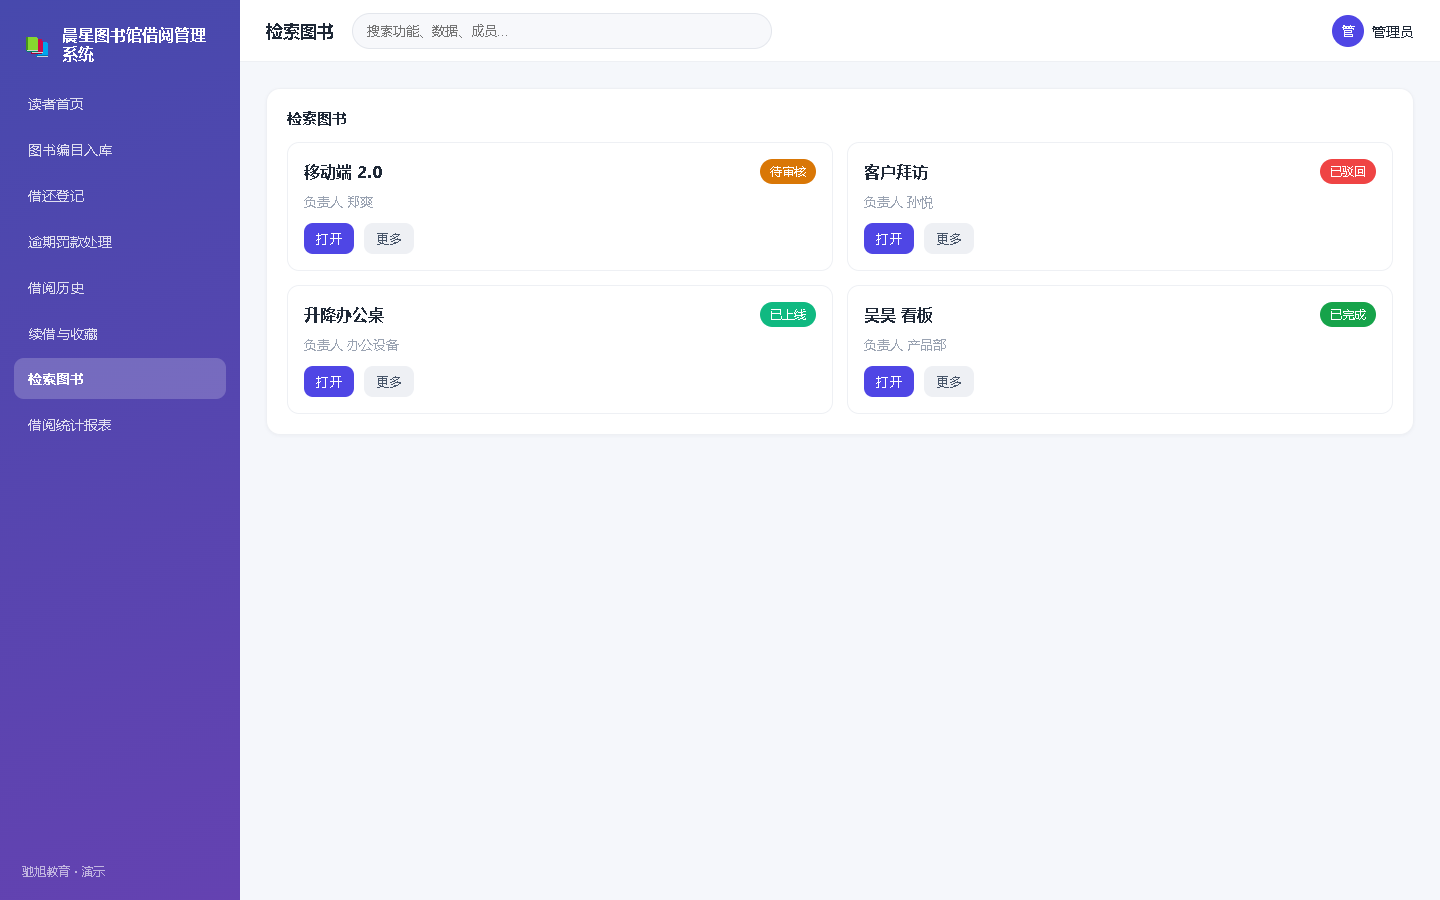This screenshot has width=1440, height=900.
Task: Click the 负责人 孙悦 text
Action: click(x=898, y=202)
